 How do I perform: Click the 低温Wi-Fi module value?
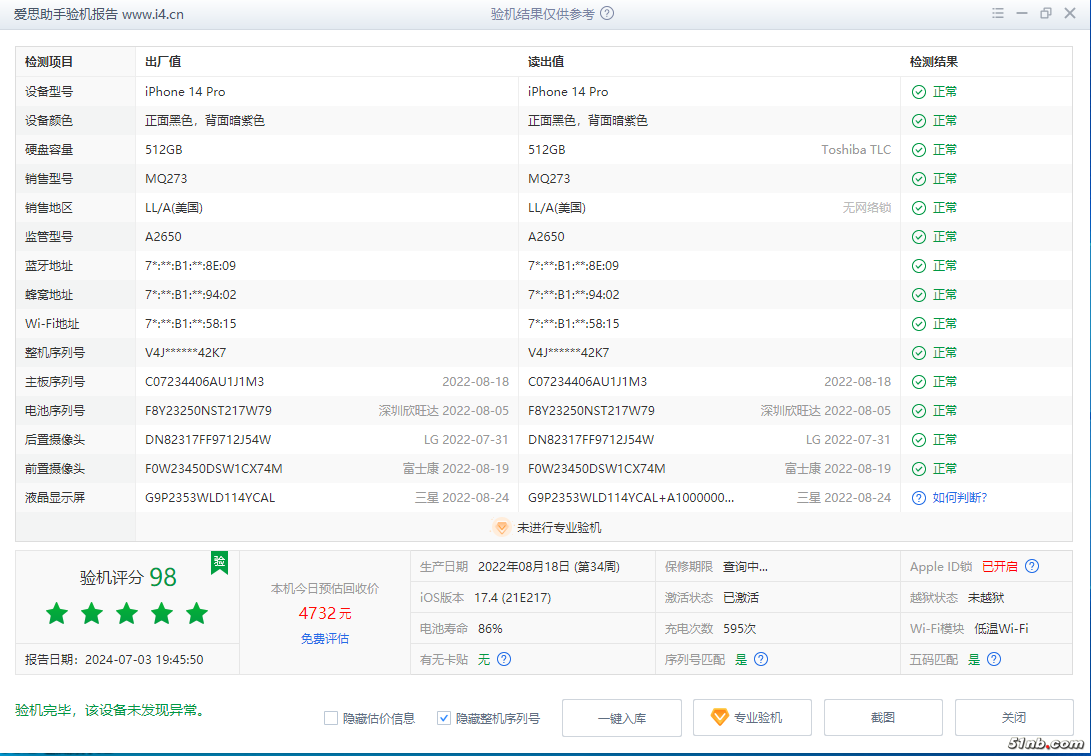click(1001, 629)
